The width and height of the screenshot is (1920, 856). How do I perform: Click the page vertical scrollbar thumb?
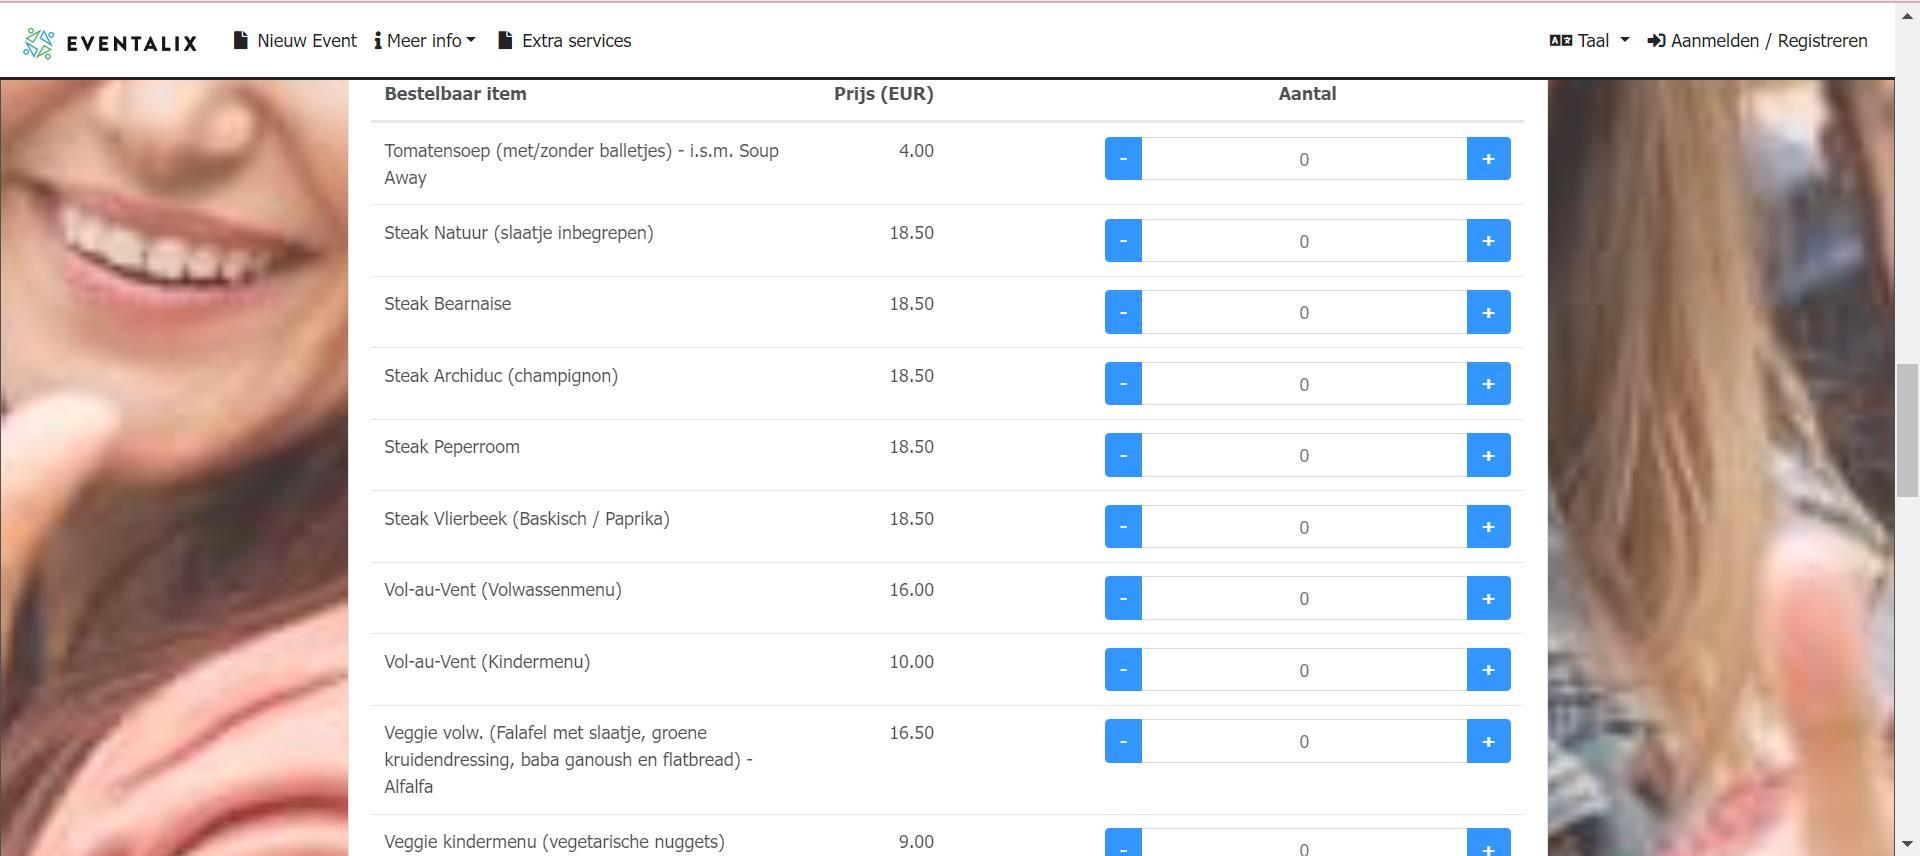(x=1907, y=431)
